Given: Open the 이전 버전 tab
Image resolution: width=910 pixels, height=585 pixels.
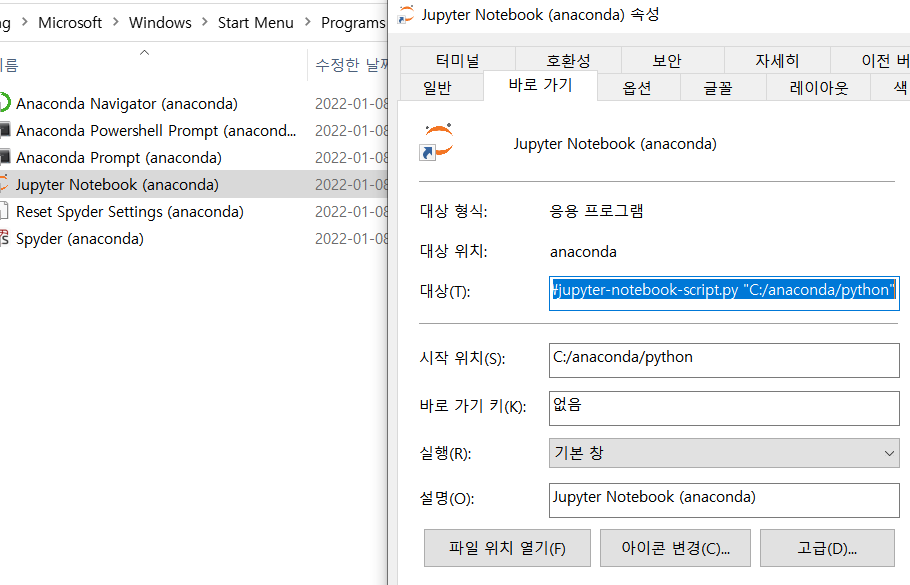Looking at the screenshot, I should tap(871, 60).
